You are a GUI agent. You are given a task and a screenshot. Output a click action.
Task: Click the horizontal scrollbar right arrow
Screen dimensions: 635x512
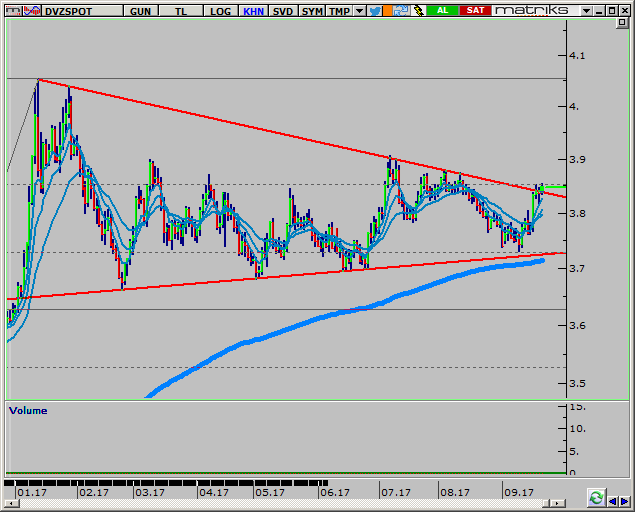tap(558, 503)
